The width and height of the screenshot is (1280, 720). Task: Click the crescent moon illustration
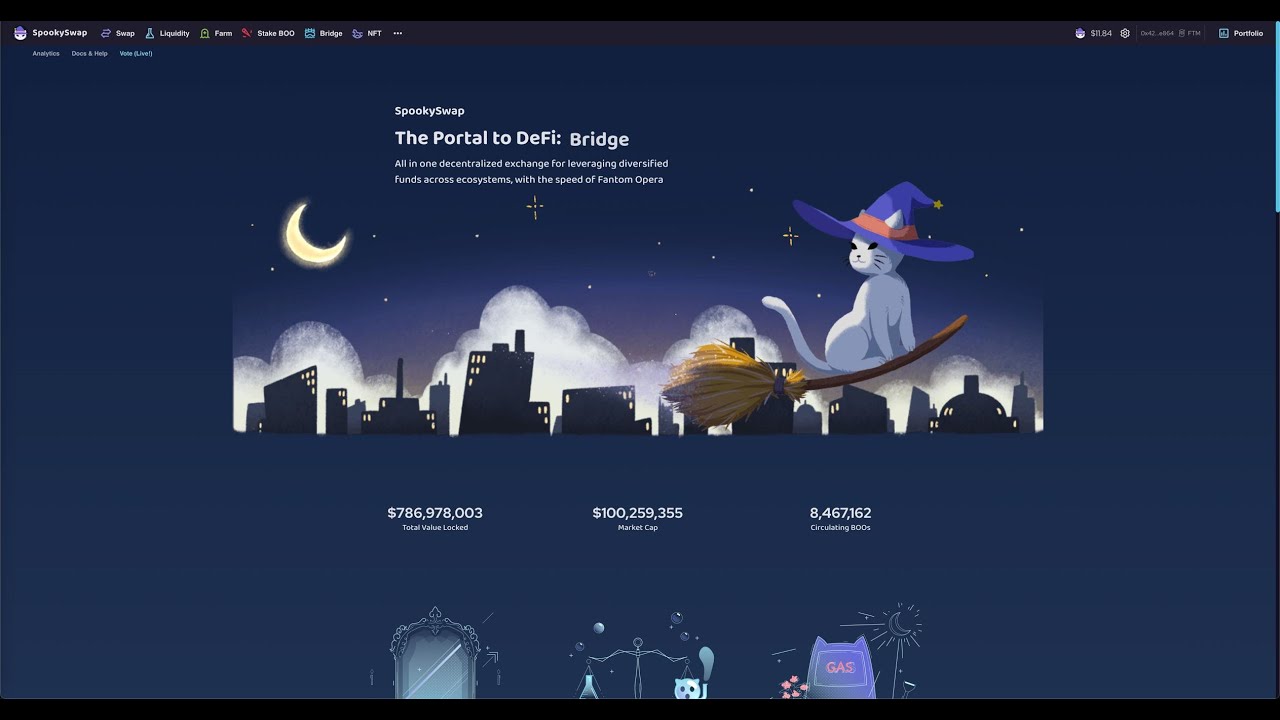(315, 235)
